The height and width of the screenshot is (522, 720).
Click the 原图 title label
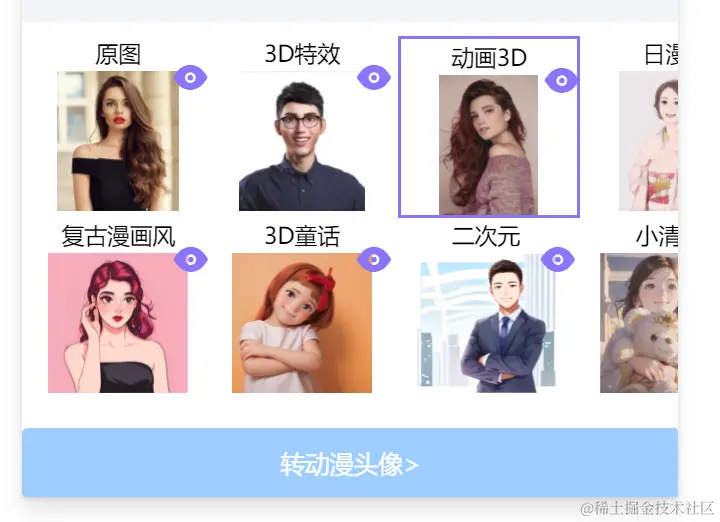(118, 55)
